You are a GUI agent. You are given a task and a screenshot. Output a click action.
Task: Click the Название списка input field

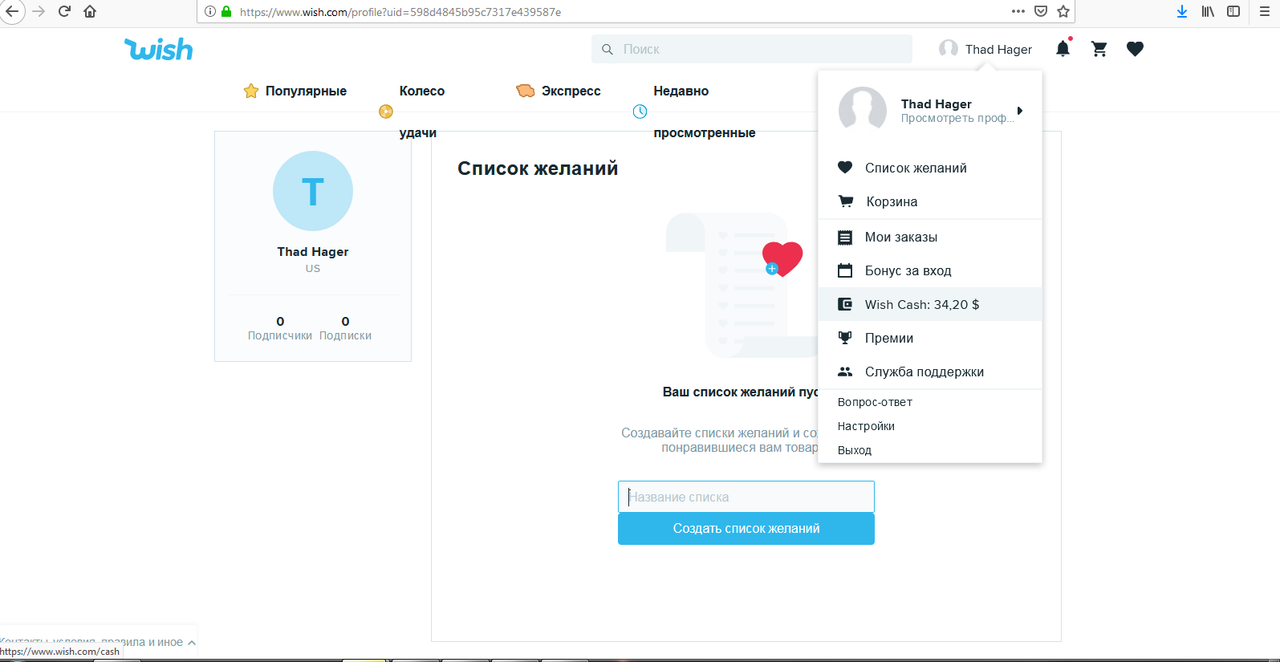(x=746, y=497)
